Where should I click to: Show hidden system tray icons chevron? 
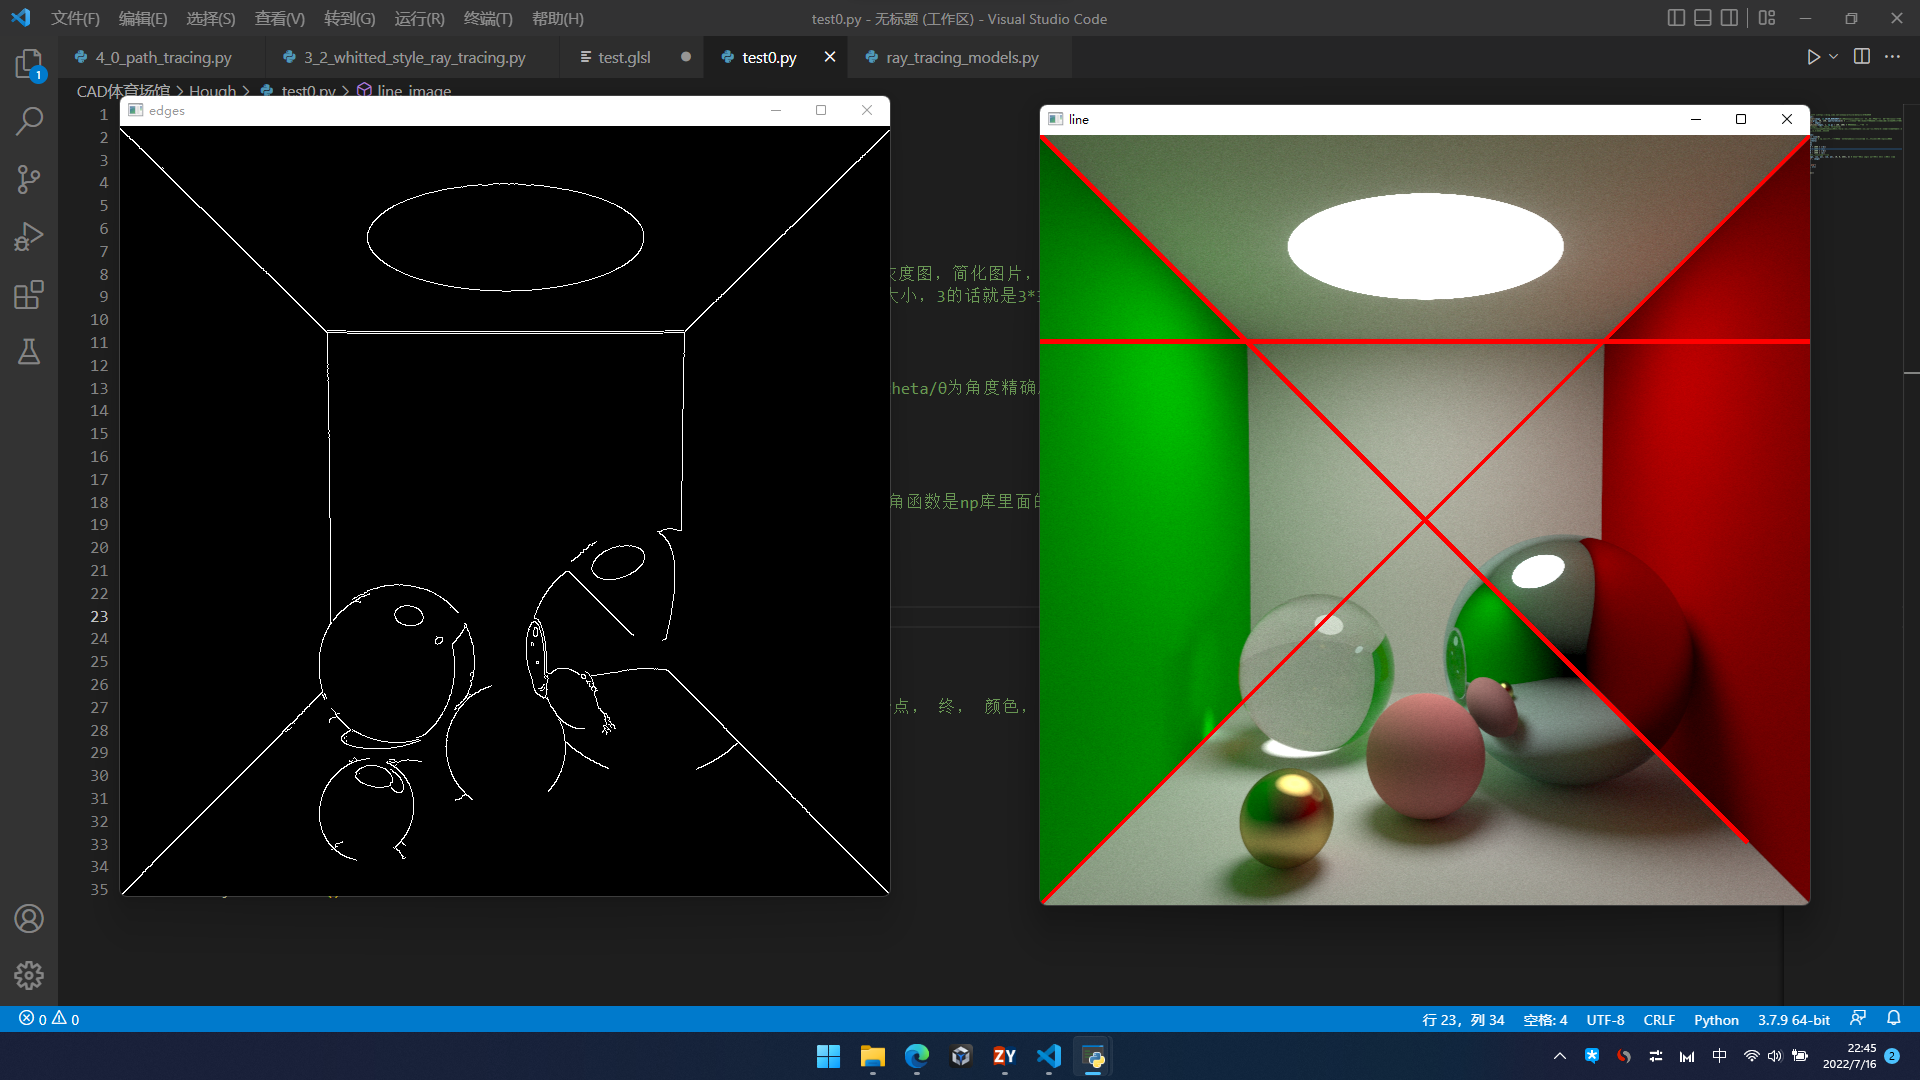(1559, 1056)
